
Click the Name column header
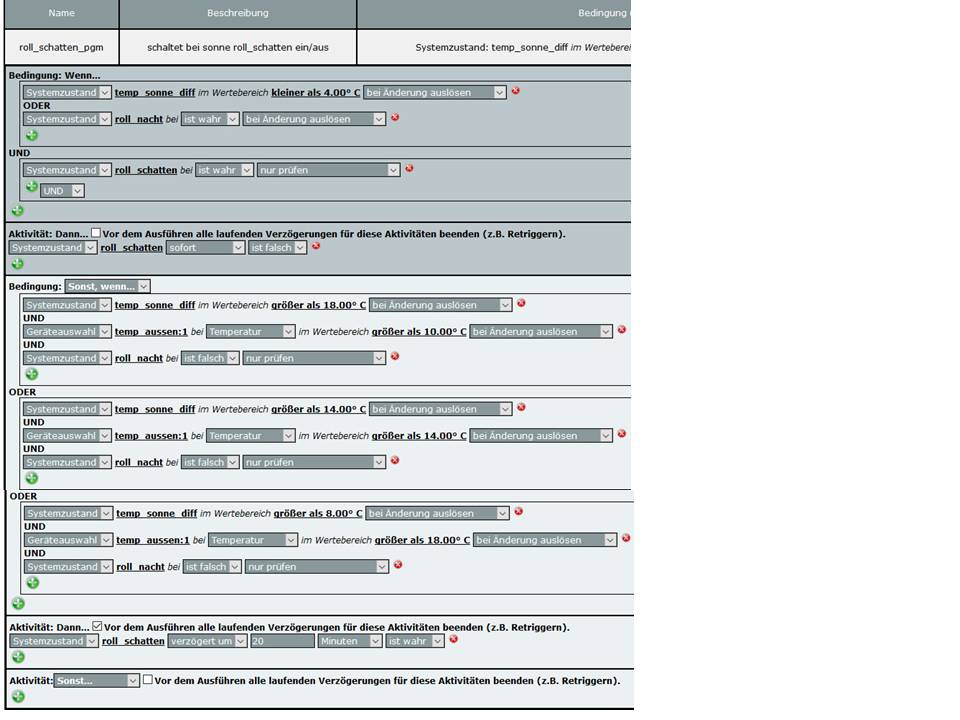click(x=61, y=13)
